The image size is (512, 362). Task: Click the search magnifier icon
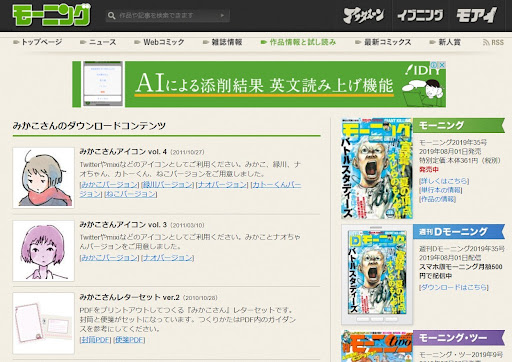(x=112, y=15)
